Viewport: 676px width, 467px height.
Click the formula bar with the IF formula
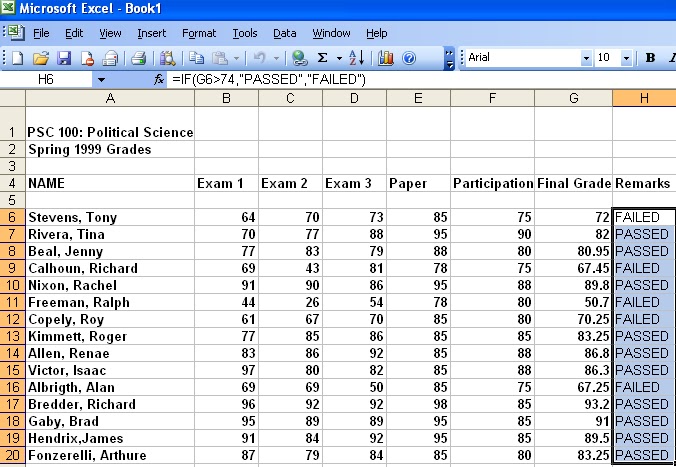coord(422,79)
